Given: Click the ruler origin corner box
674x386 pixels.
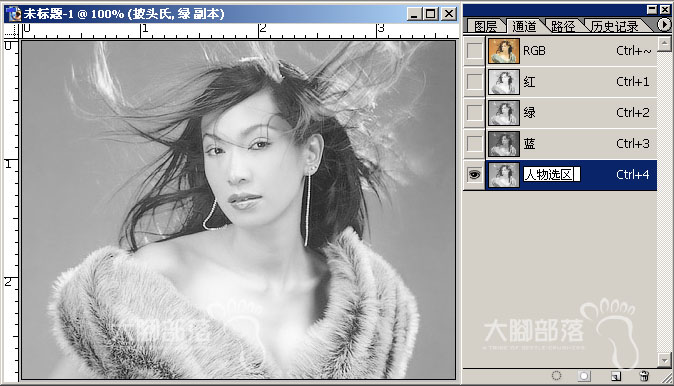Looking at the screenshot, I should [12, 31].
